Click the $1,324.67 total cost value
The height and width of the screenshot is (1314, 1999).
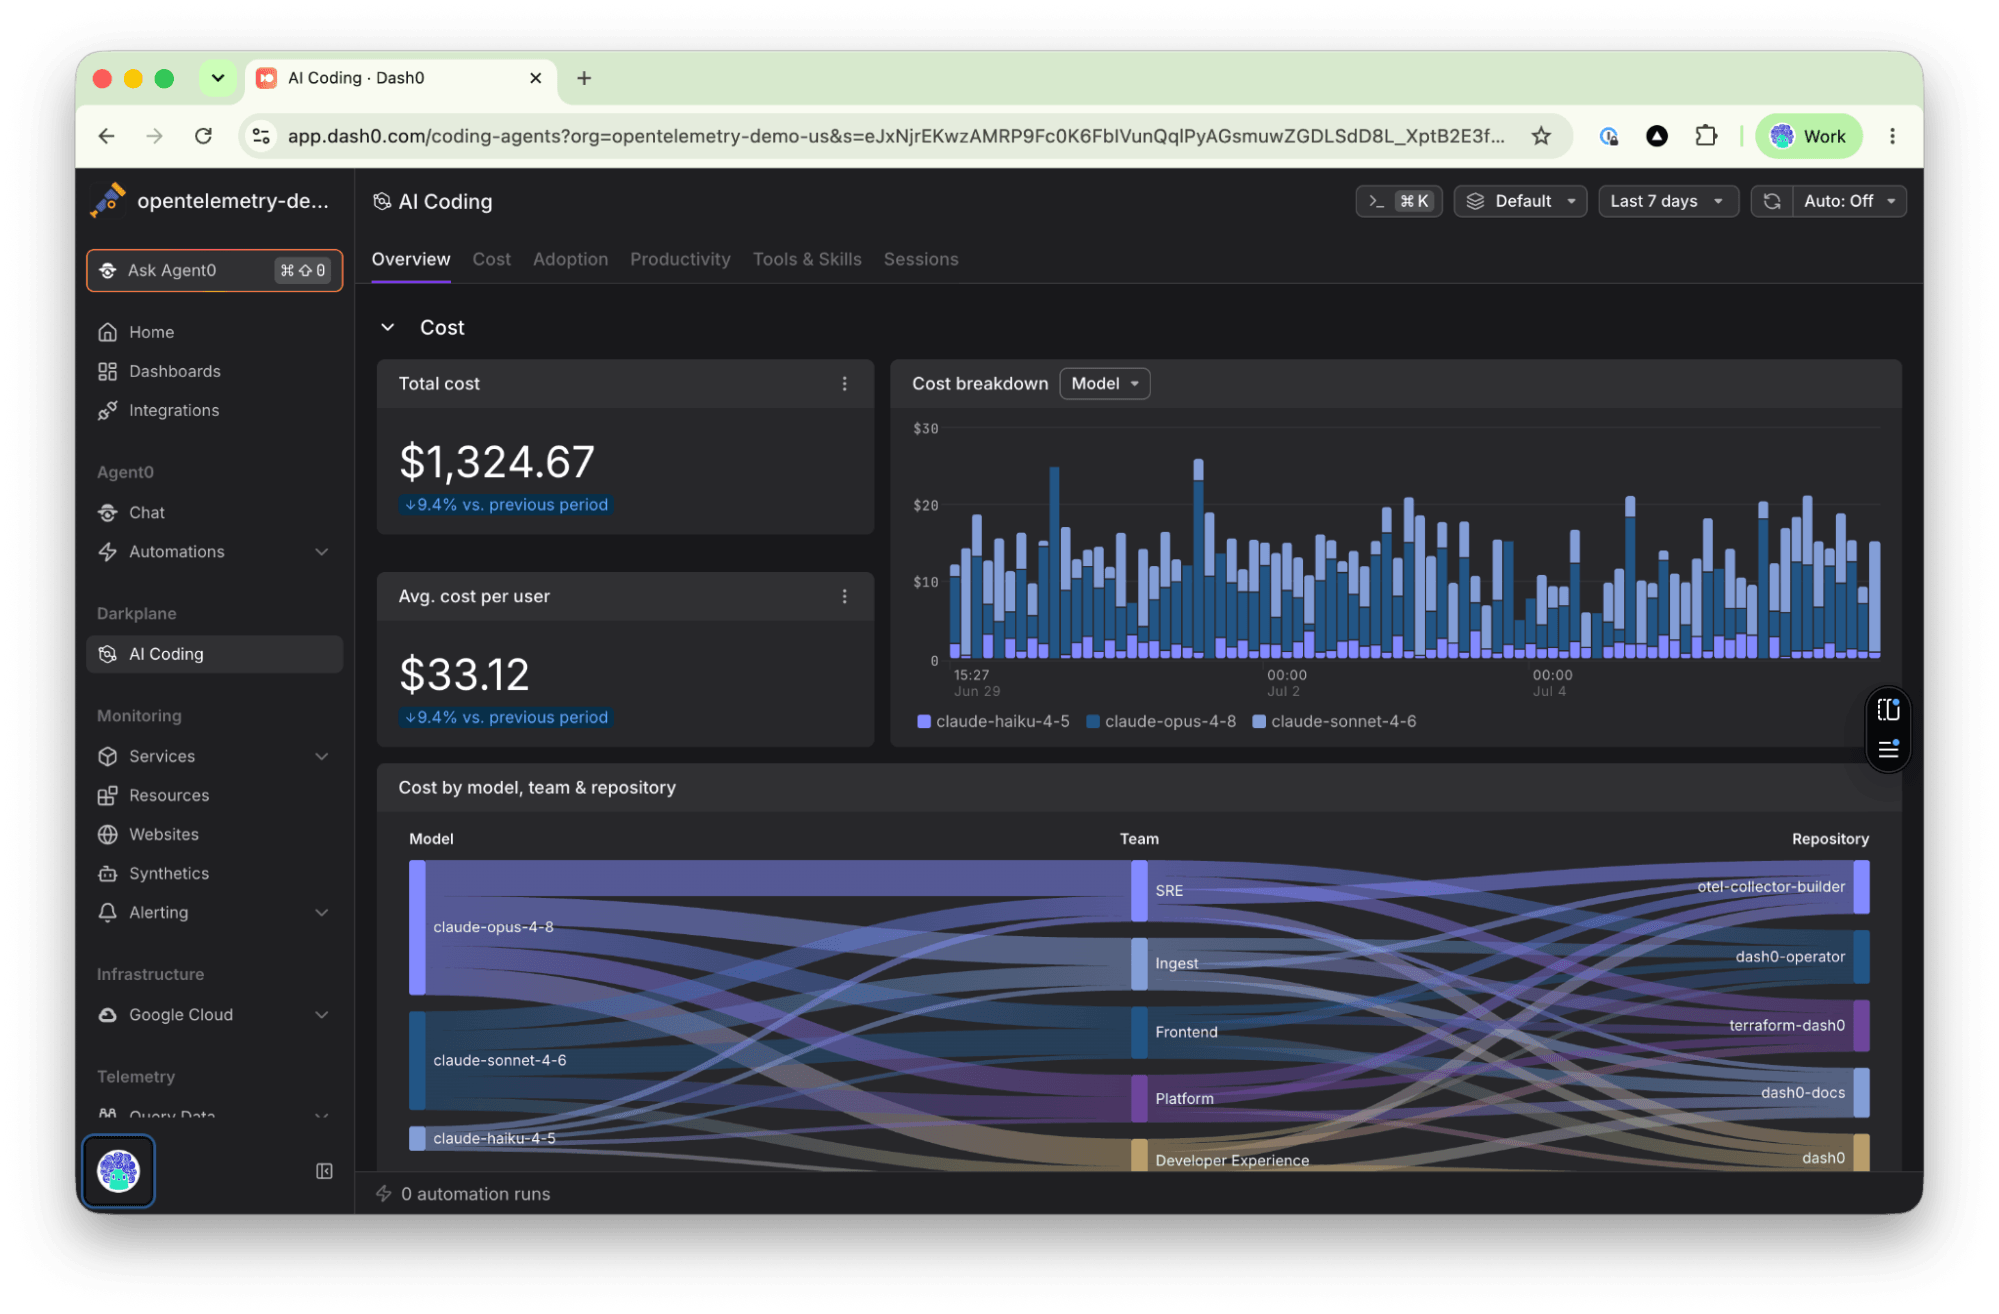(x=497, y=462)
